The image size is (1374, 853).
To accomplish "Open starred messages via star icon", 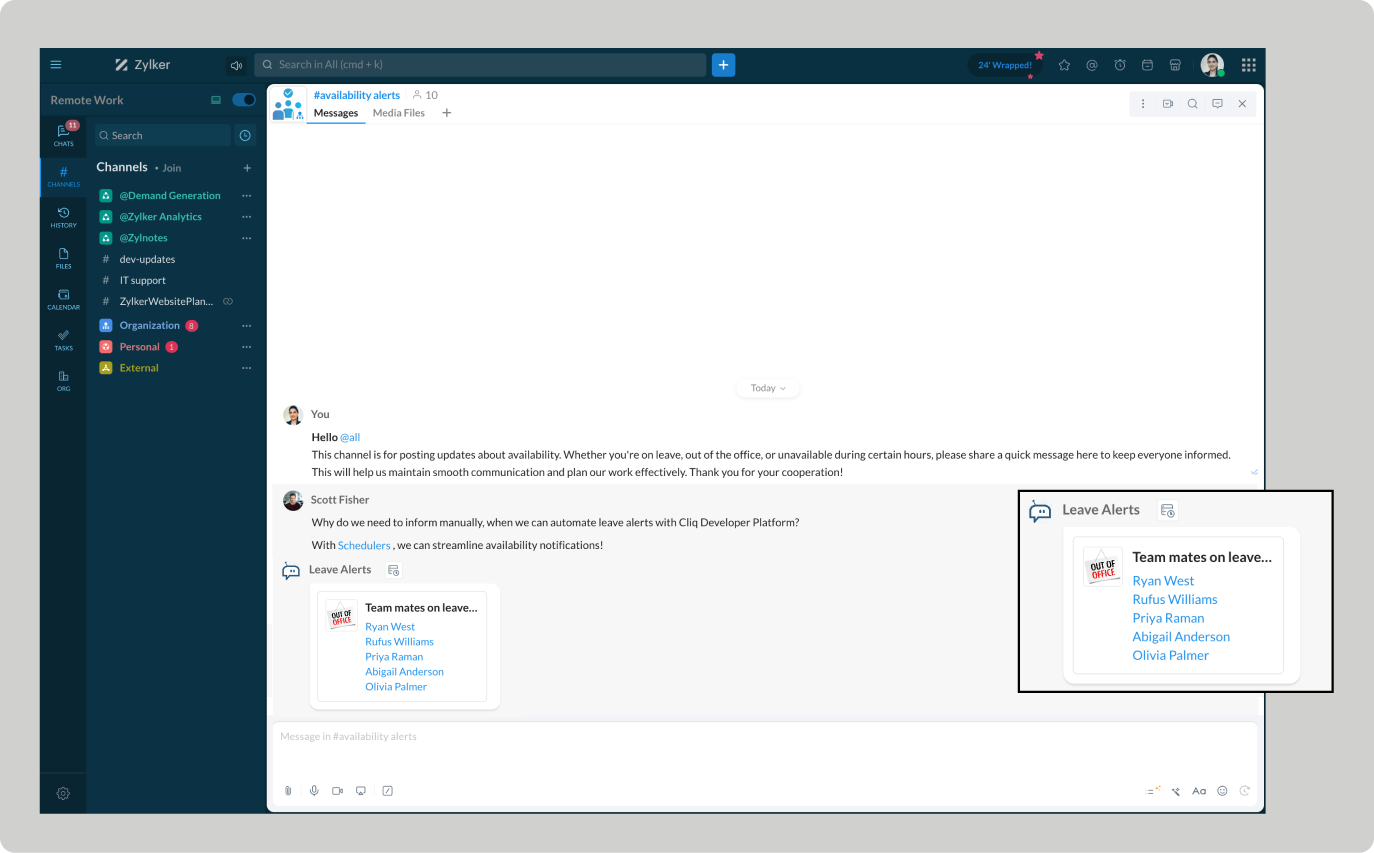I will coord(1064,65).
